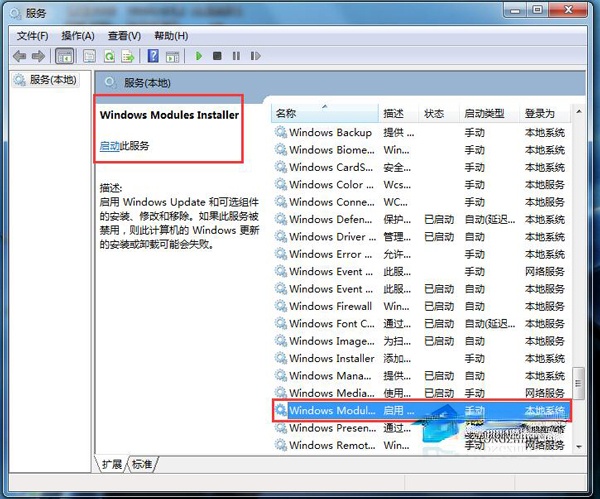Screen dimensions: 600x499
Task: Open the 帮助(H) menu
Action: tap(171, 36)
